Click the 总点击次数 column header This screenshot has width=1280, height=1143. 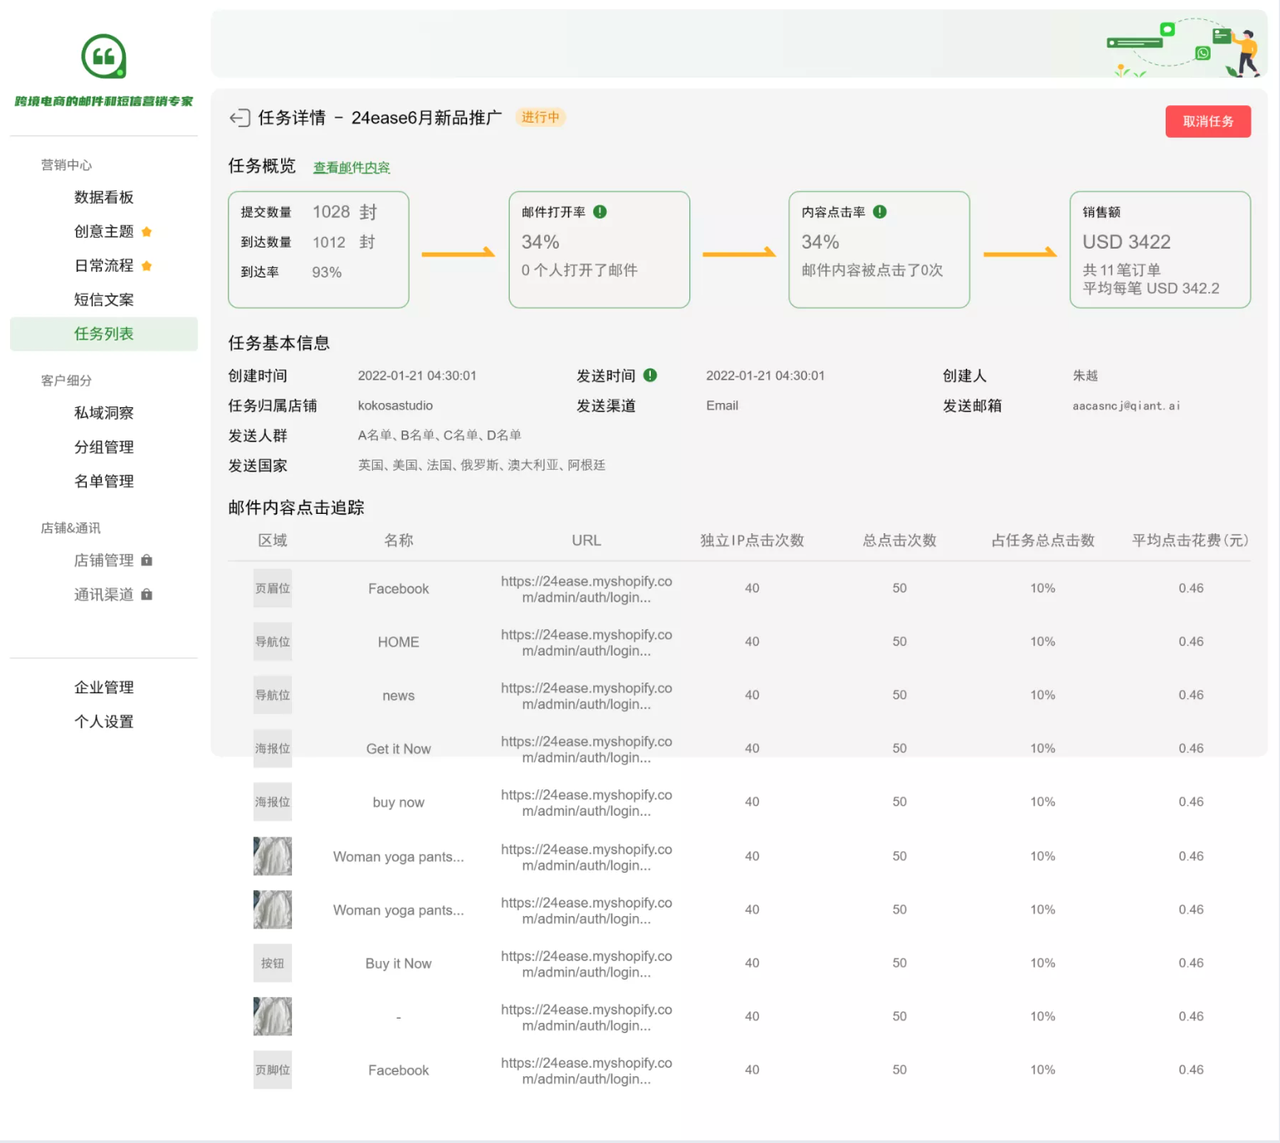click(x=900, y=540)
